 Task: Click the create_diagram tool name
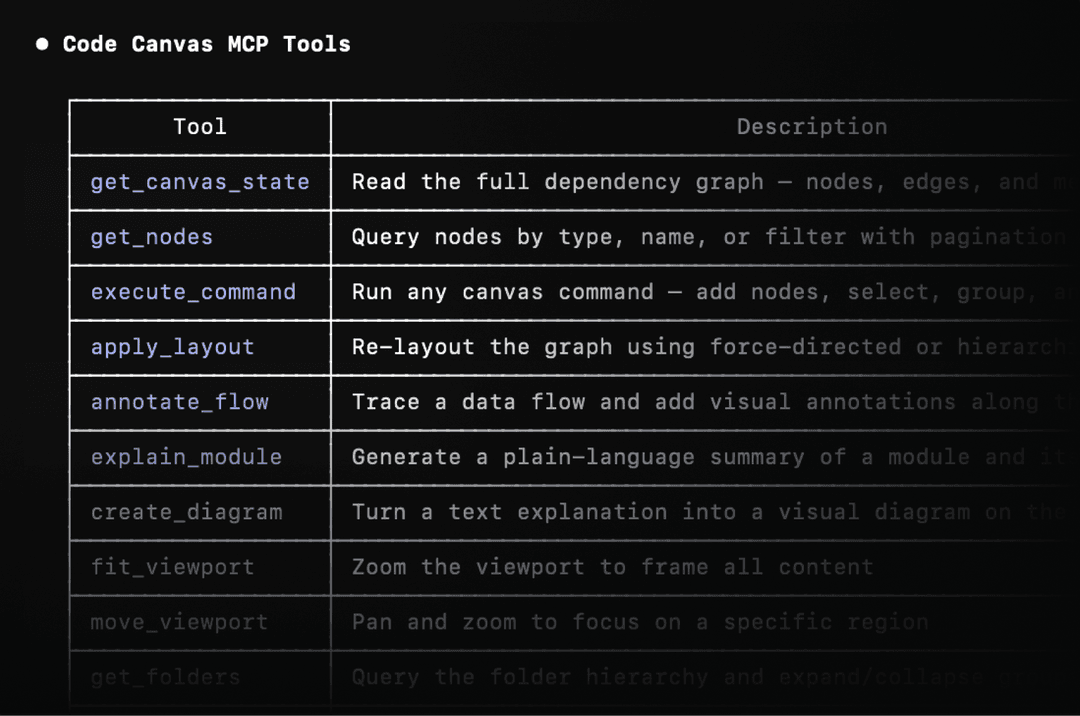coord(186,512)
